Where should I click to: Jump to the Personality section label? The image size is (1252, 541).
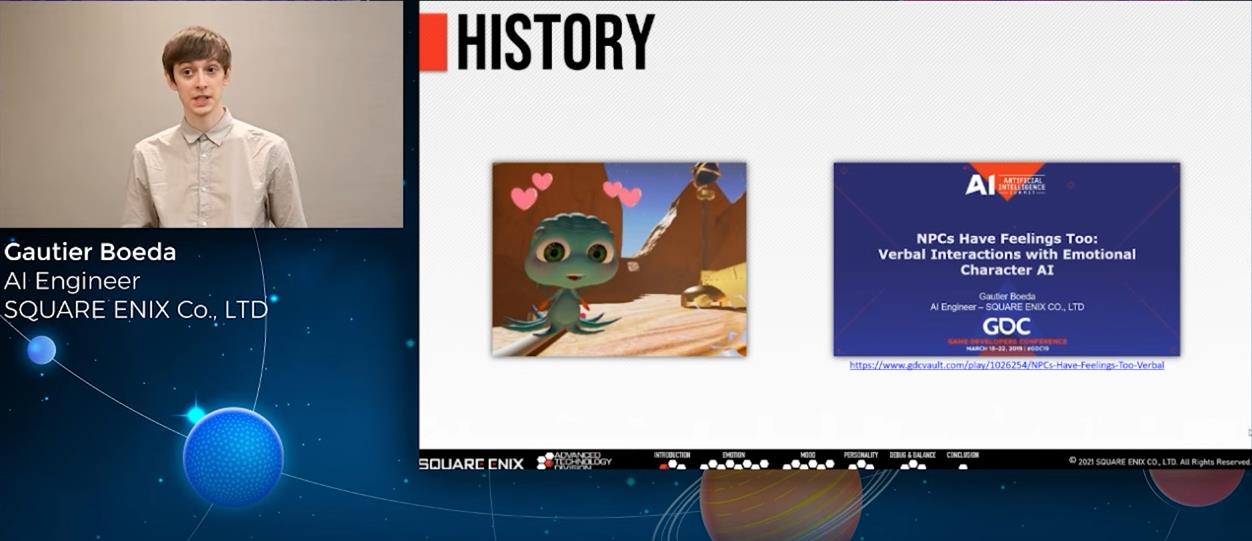tap(860, 455)
